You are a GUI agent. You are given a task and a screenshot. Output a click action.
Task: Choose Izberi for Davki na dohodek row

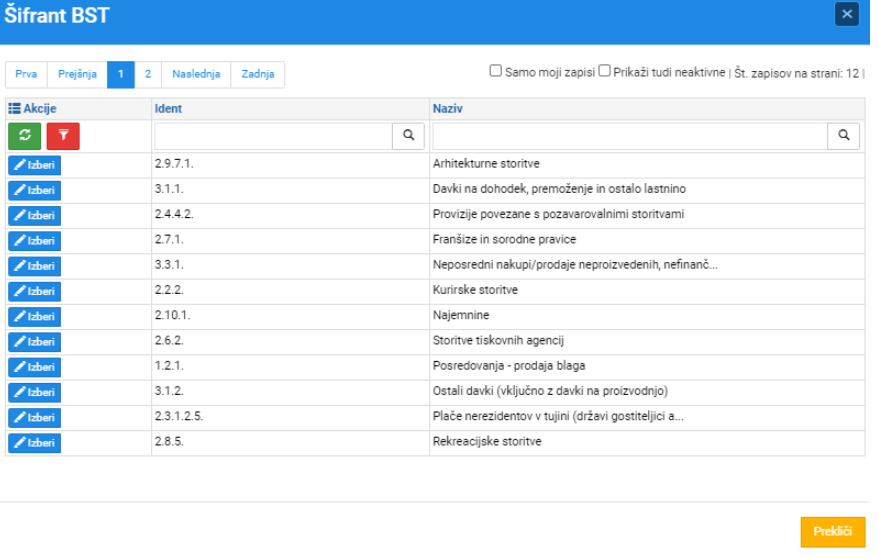pos(34,191)
